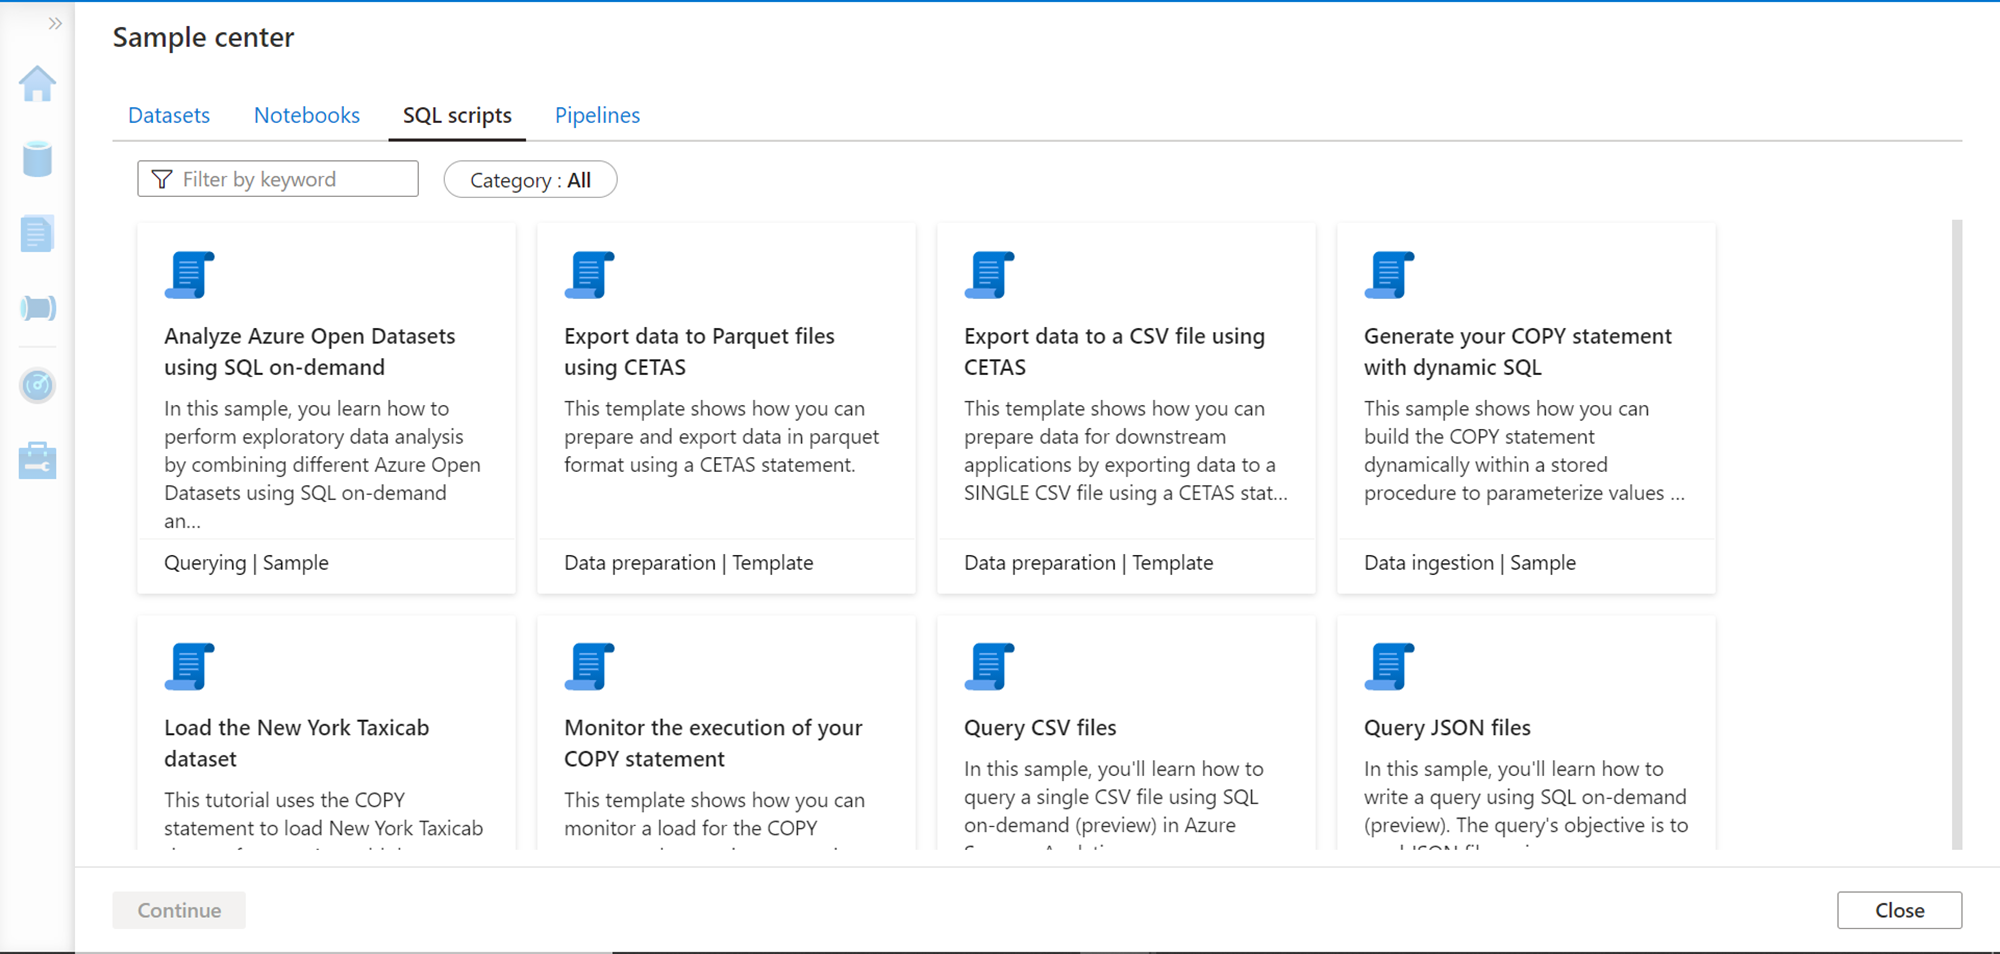Switch to the Datasets tab

[169, 115]
